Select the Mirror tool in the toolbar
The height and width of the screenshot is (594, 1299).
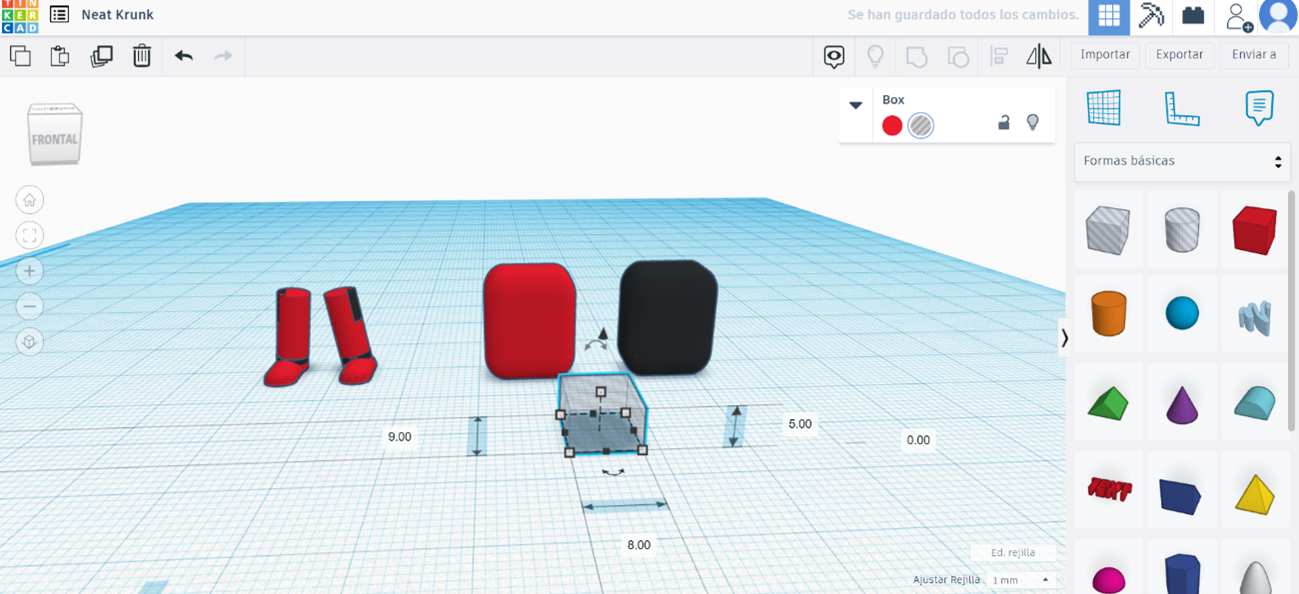click(1039, 56)
